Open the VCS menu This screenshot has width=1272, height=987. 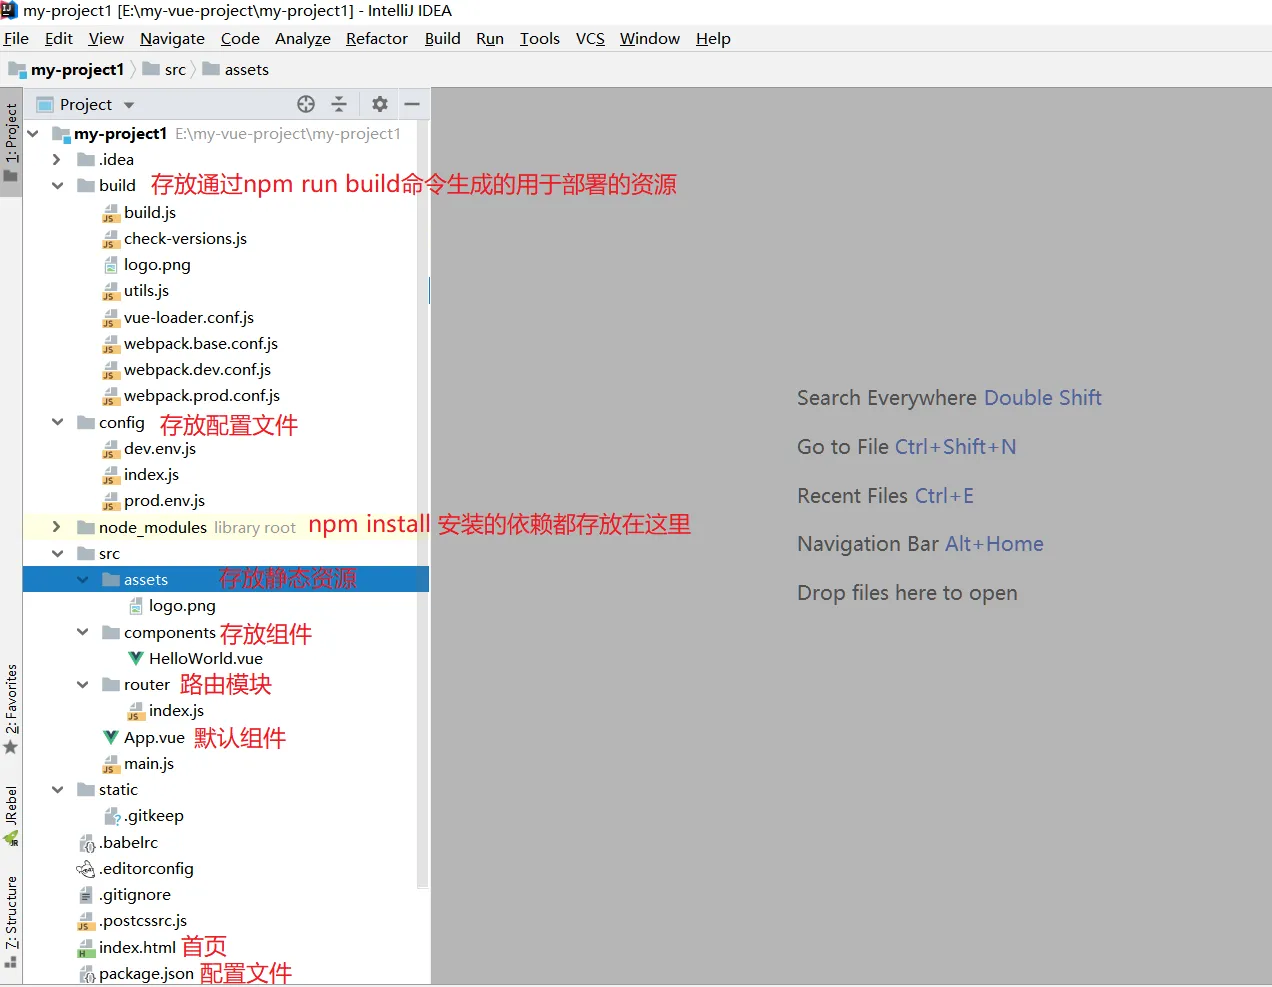coord(590,38)
